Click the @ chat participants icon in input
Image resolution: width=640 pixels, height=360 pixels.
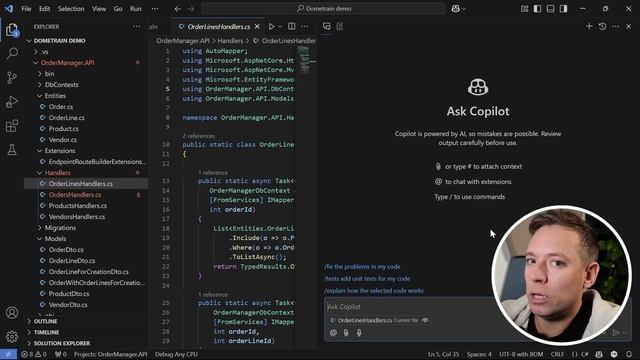pyautogui.click(x=333, y=333)
